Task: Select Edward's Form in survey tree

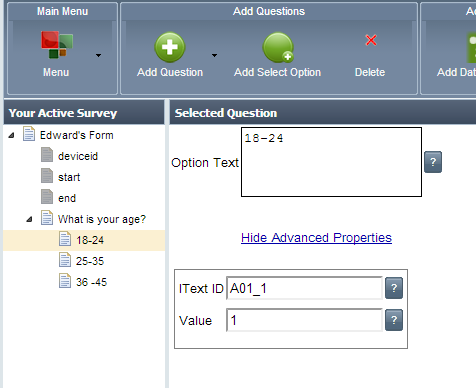Action: click(x=77, y=135)
